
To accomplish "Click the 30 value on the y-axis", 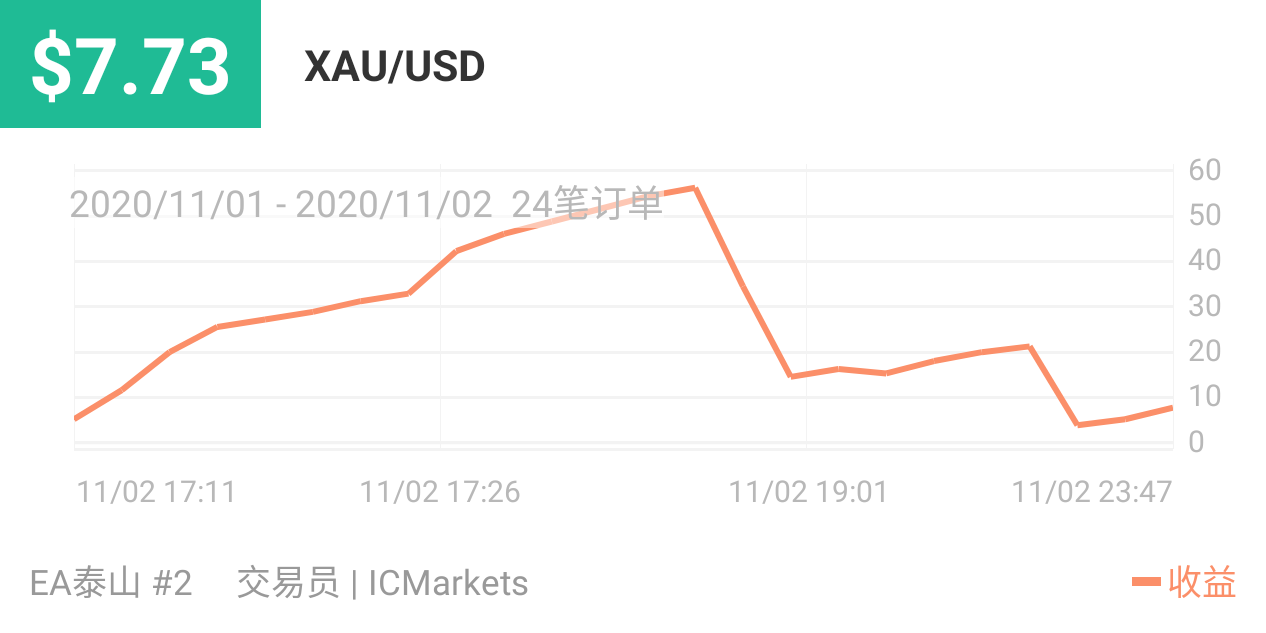I will tap(1204, 306).
